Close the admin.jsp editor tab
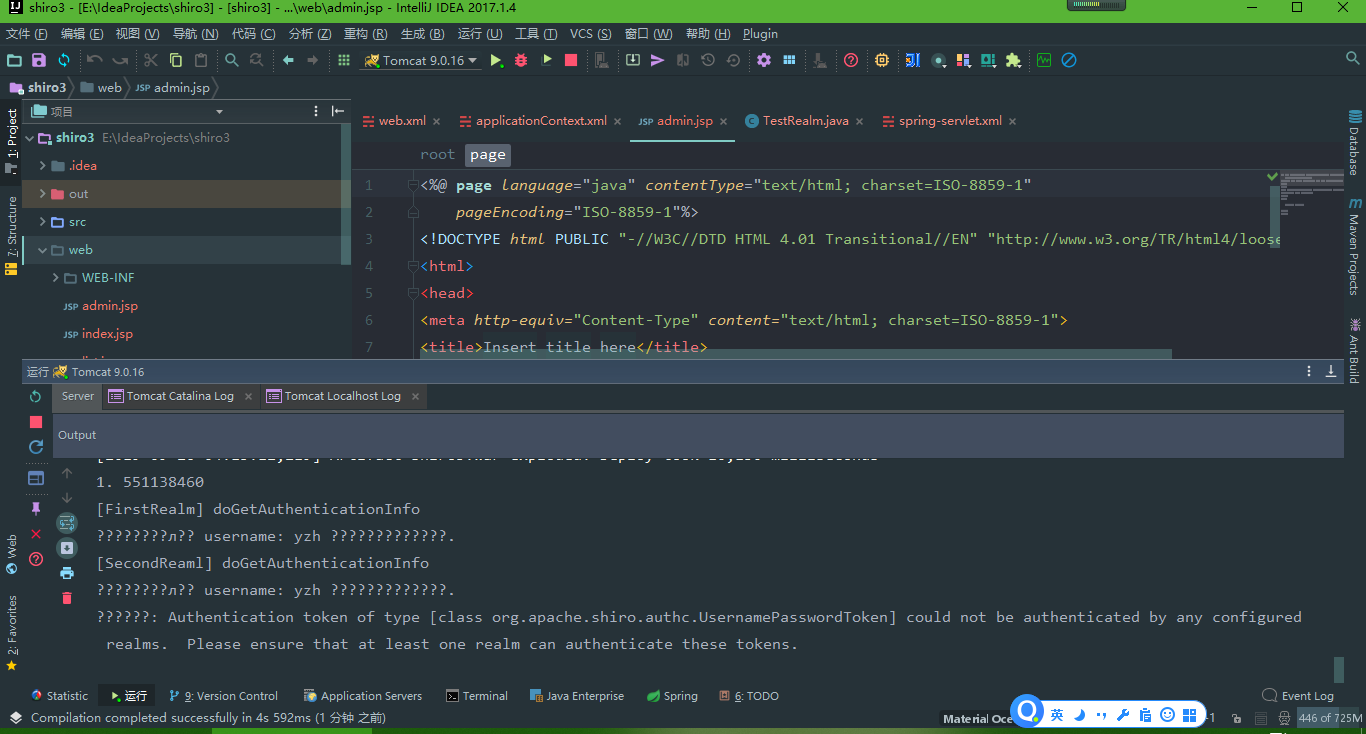The width and height of the screenshot is (1366, 734). point(723,121)
